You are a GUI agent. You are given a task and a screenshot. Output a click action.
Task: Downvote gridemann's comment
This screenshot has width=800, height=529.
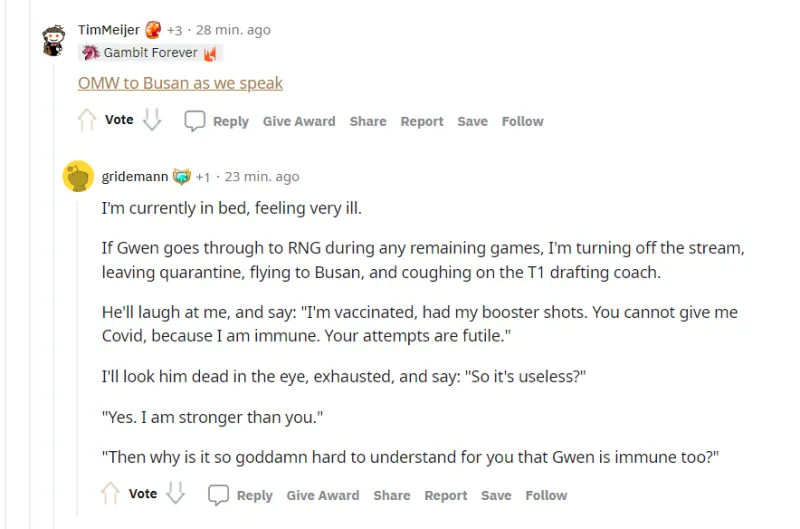tap(176, 494)
